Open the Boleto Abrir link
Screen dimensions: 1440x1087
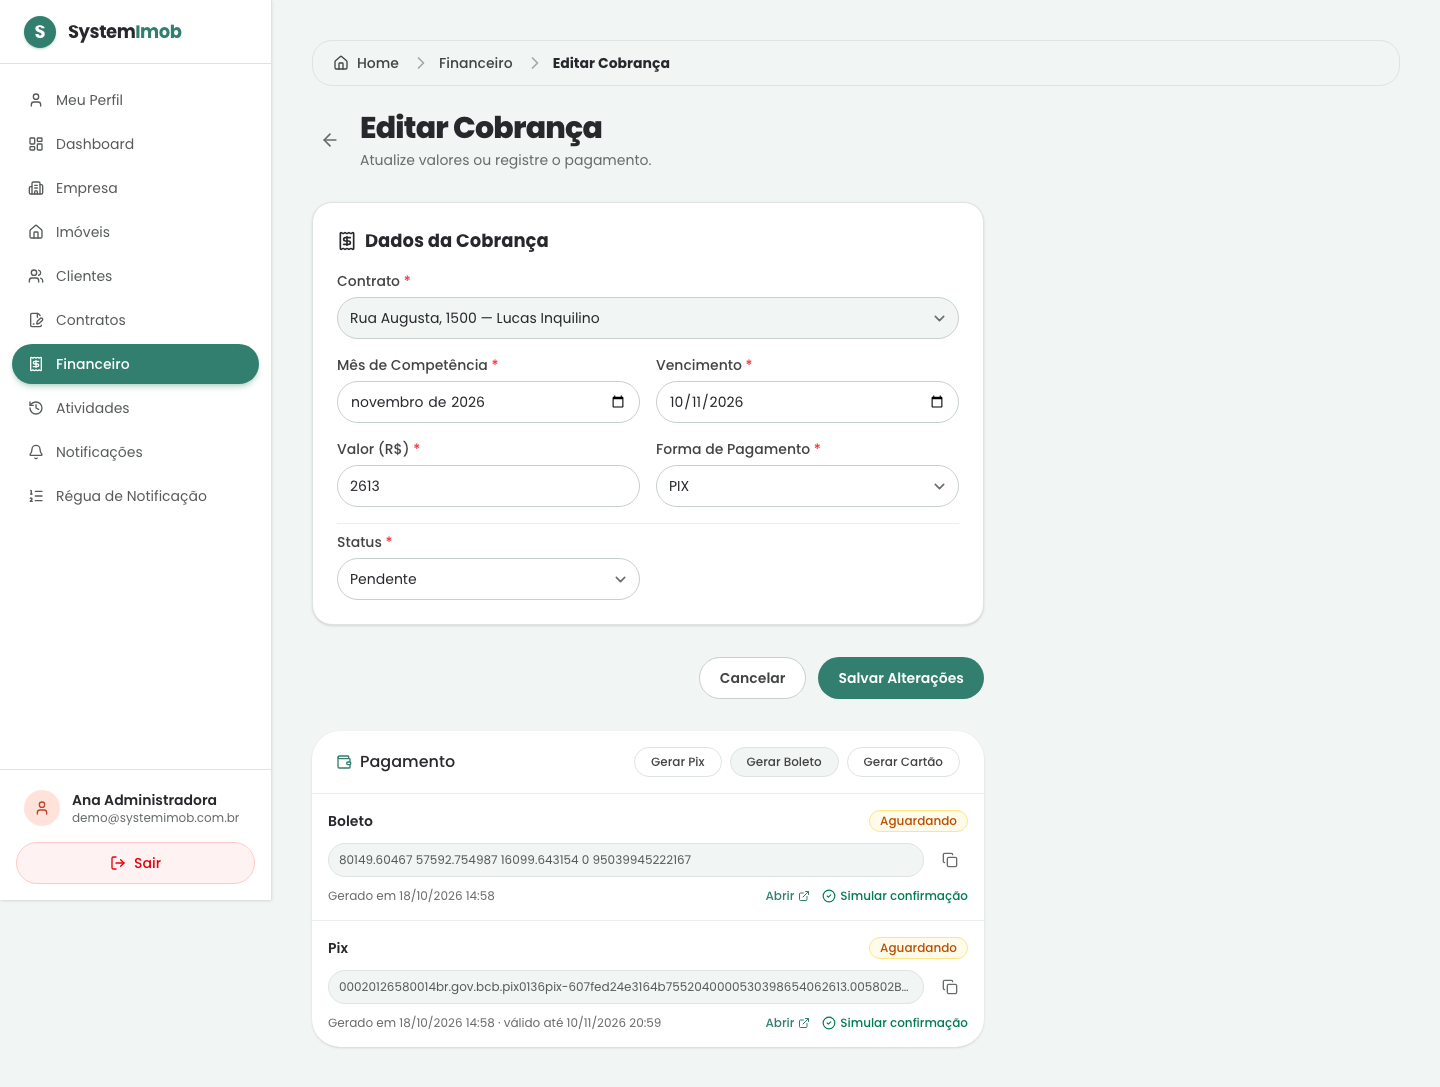point(787,896)
